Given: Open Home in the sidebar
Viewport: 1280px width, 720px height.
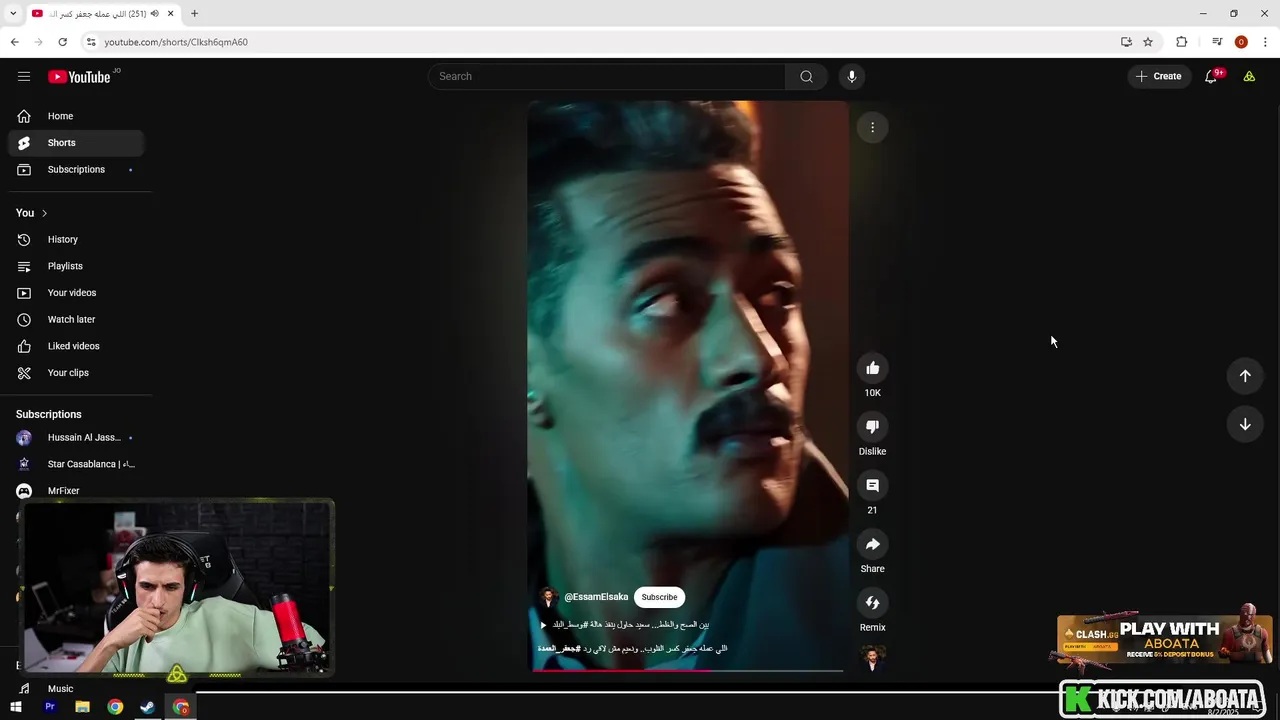Looking at the screenshot, I should click(x=76, y=116).
